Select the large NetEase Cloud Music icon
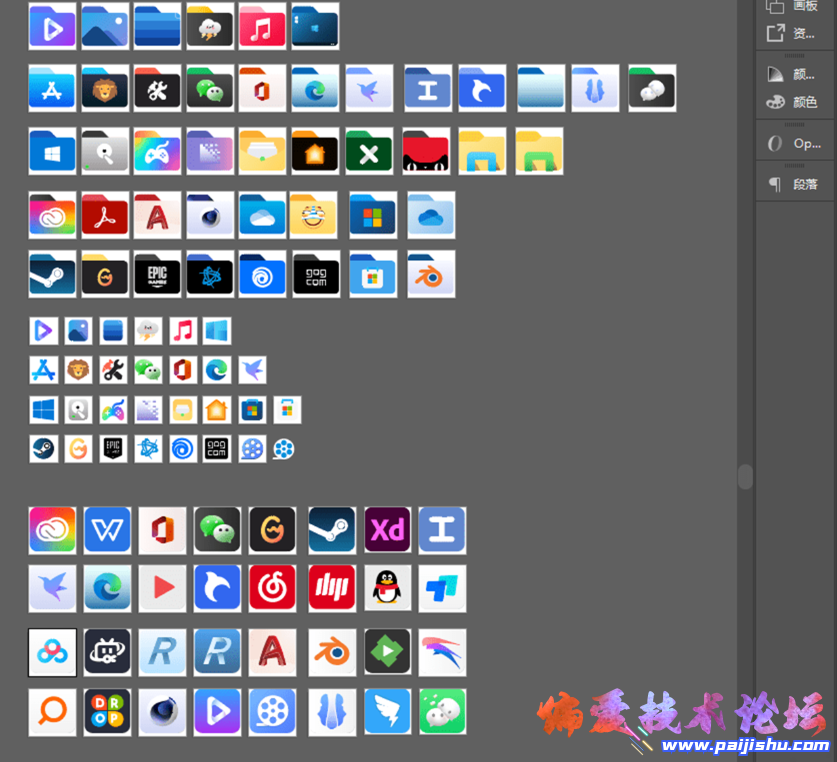This screenshot has height=762, width=837. (272, 588)
